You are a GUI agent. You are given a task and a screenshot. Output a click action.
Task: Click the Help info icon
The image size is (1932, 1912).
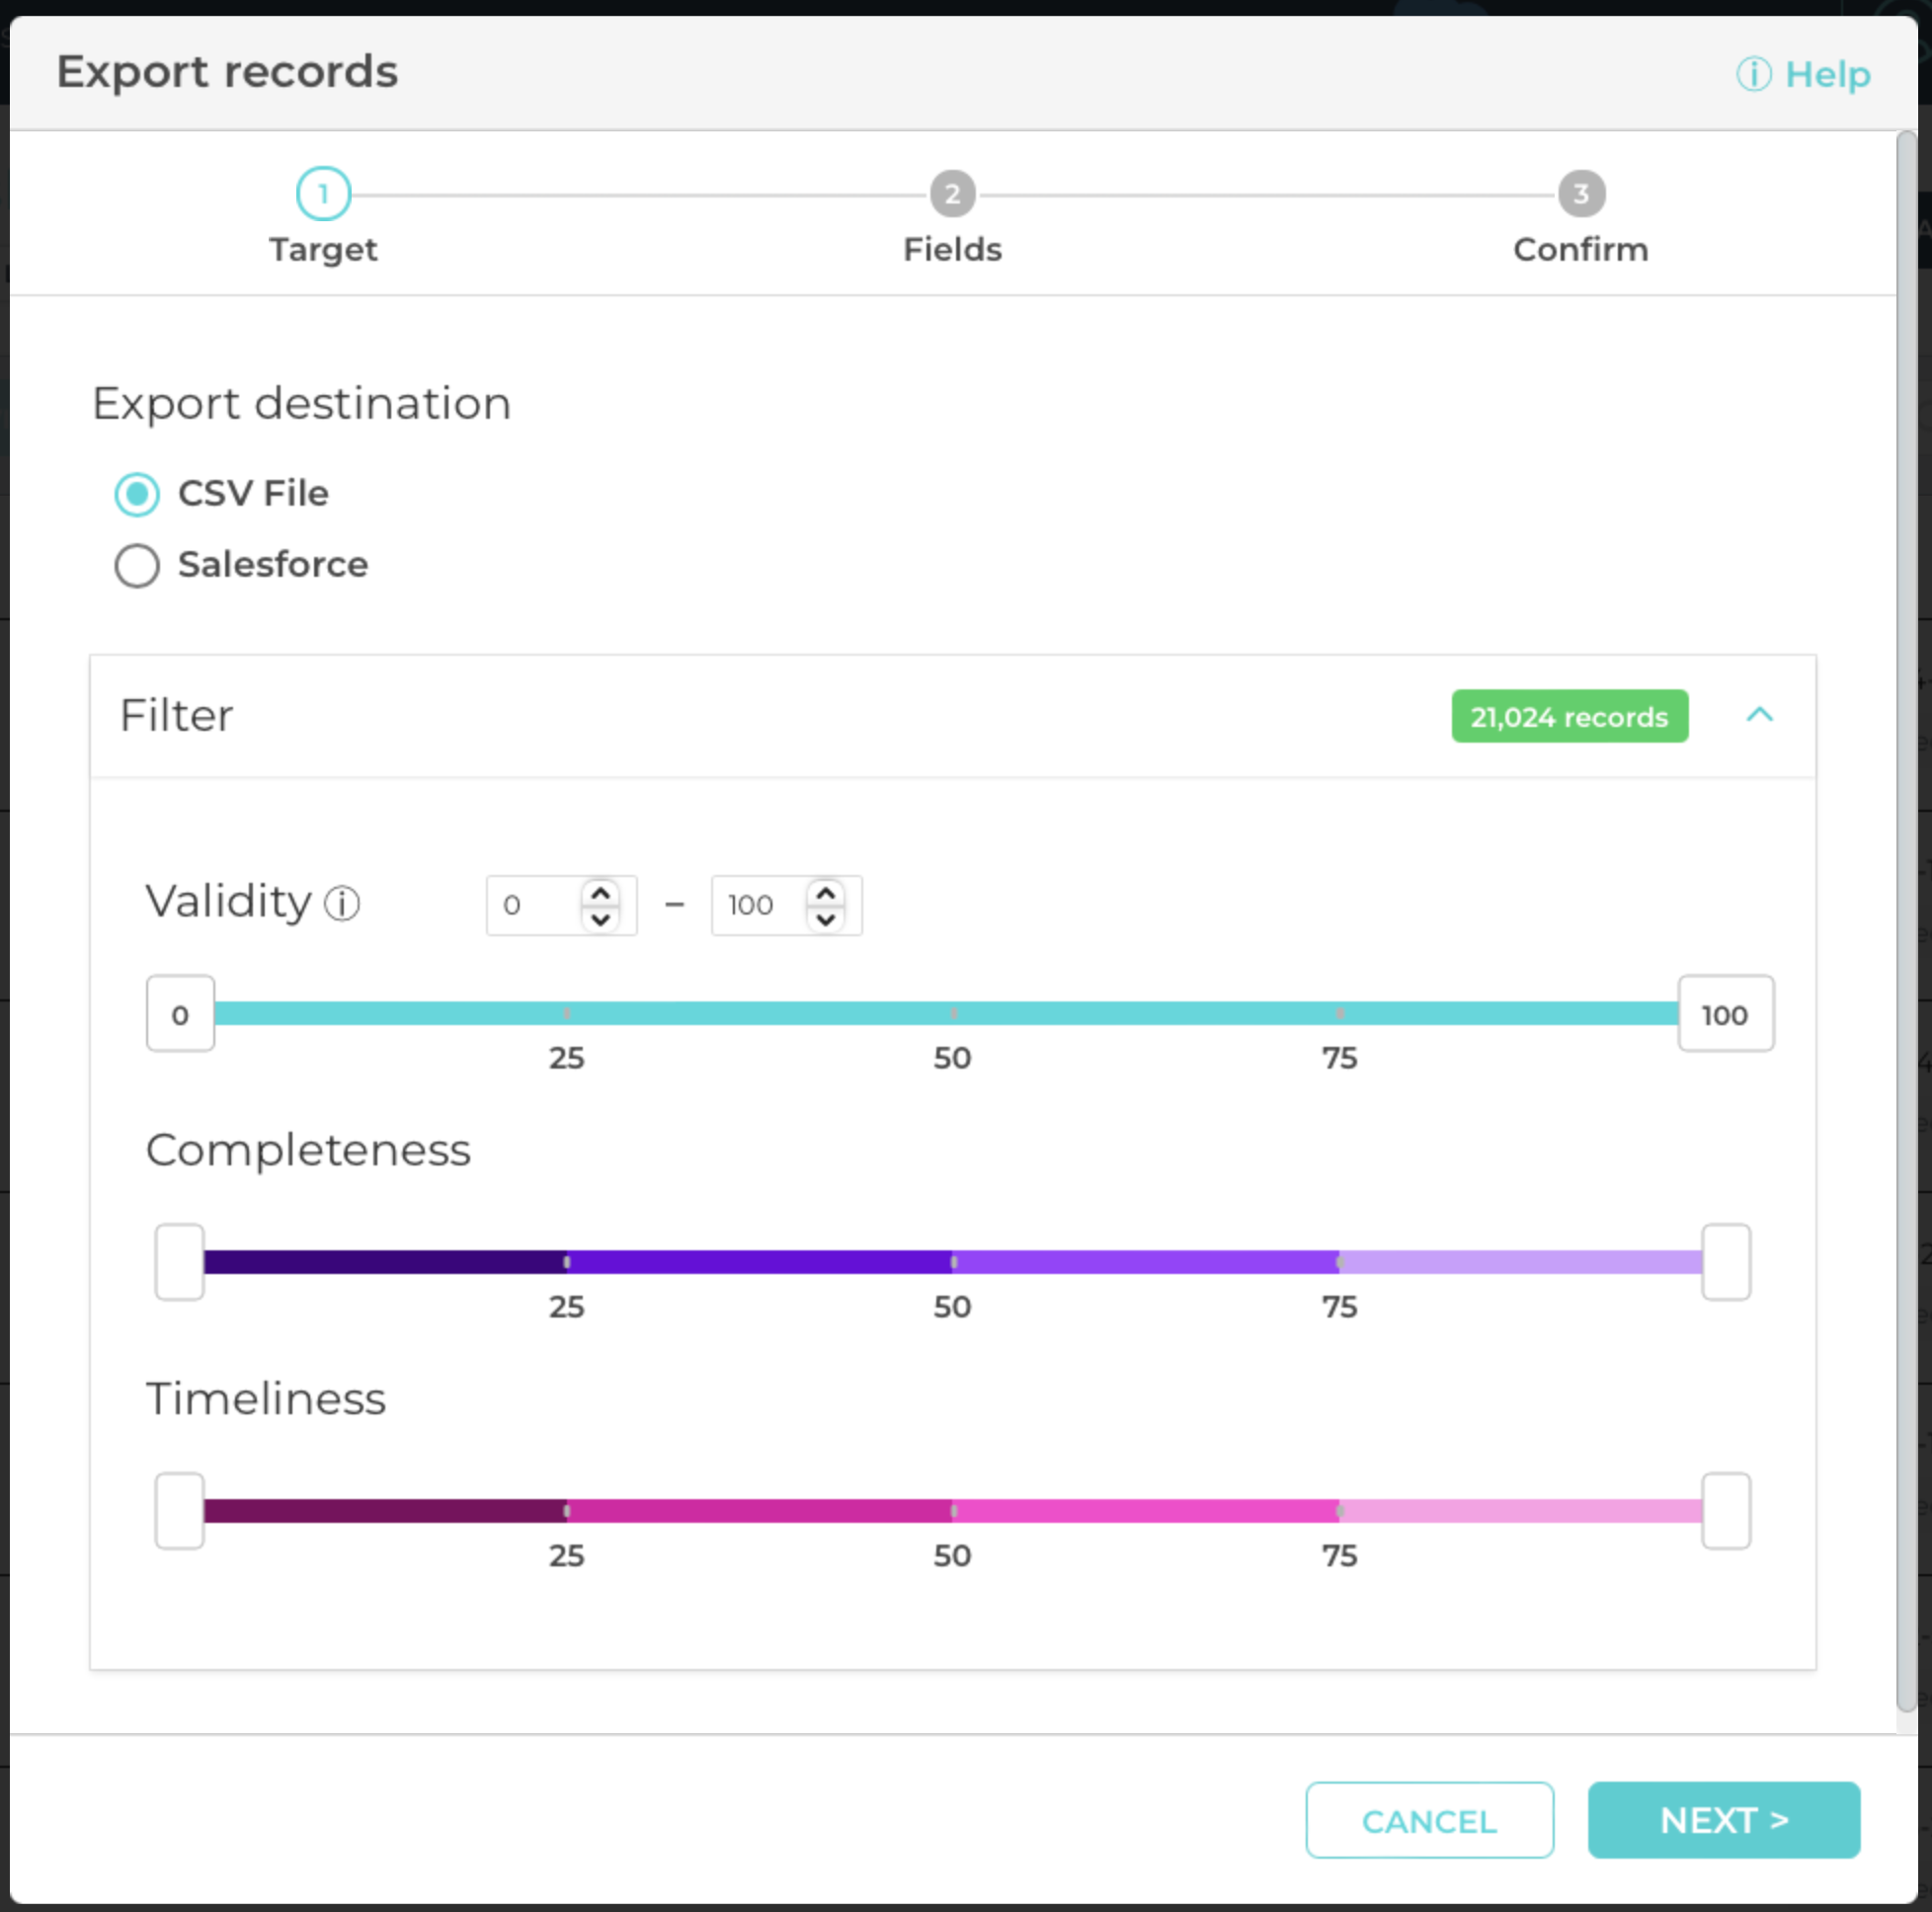1753,74
